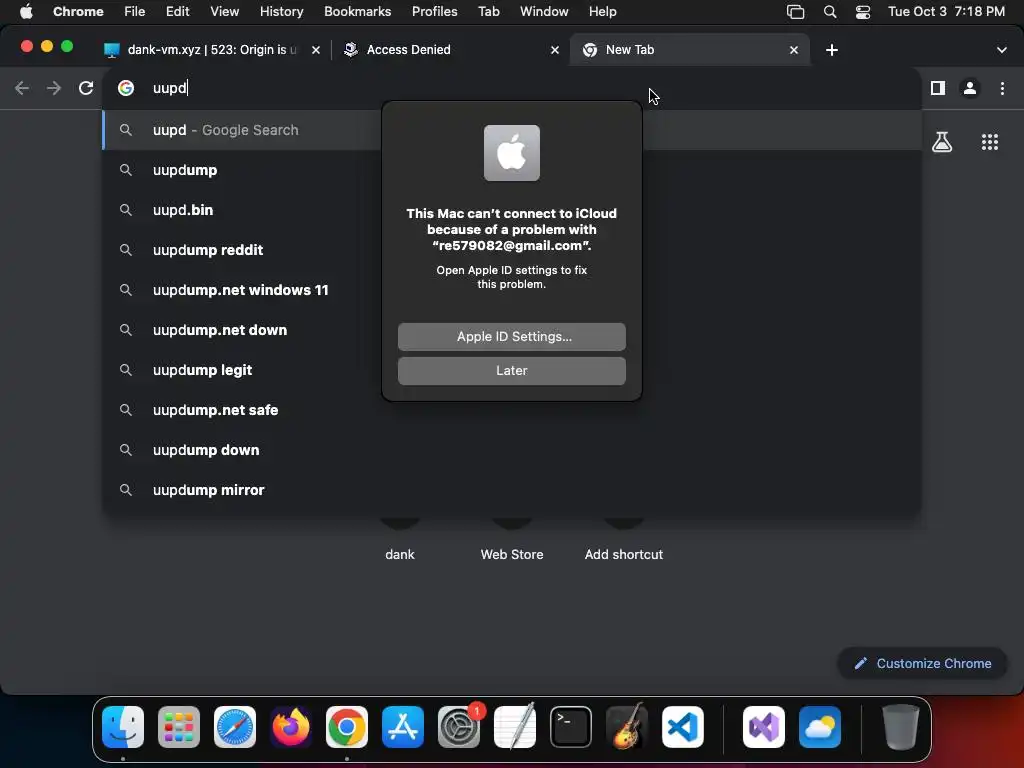Close the New Tab tab
Viewport: 1024px width, 768px height.
click(x=793, y=50)
